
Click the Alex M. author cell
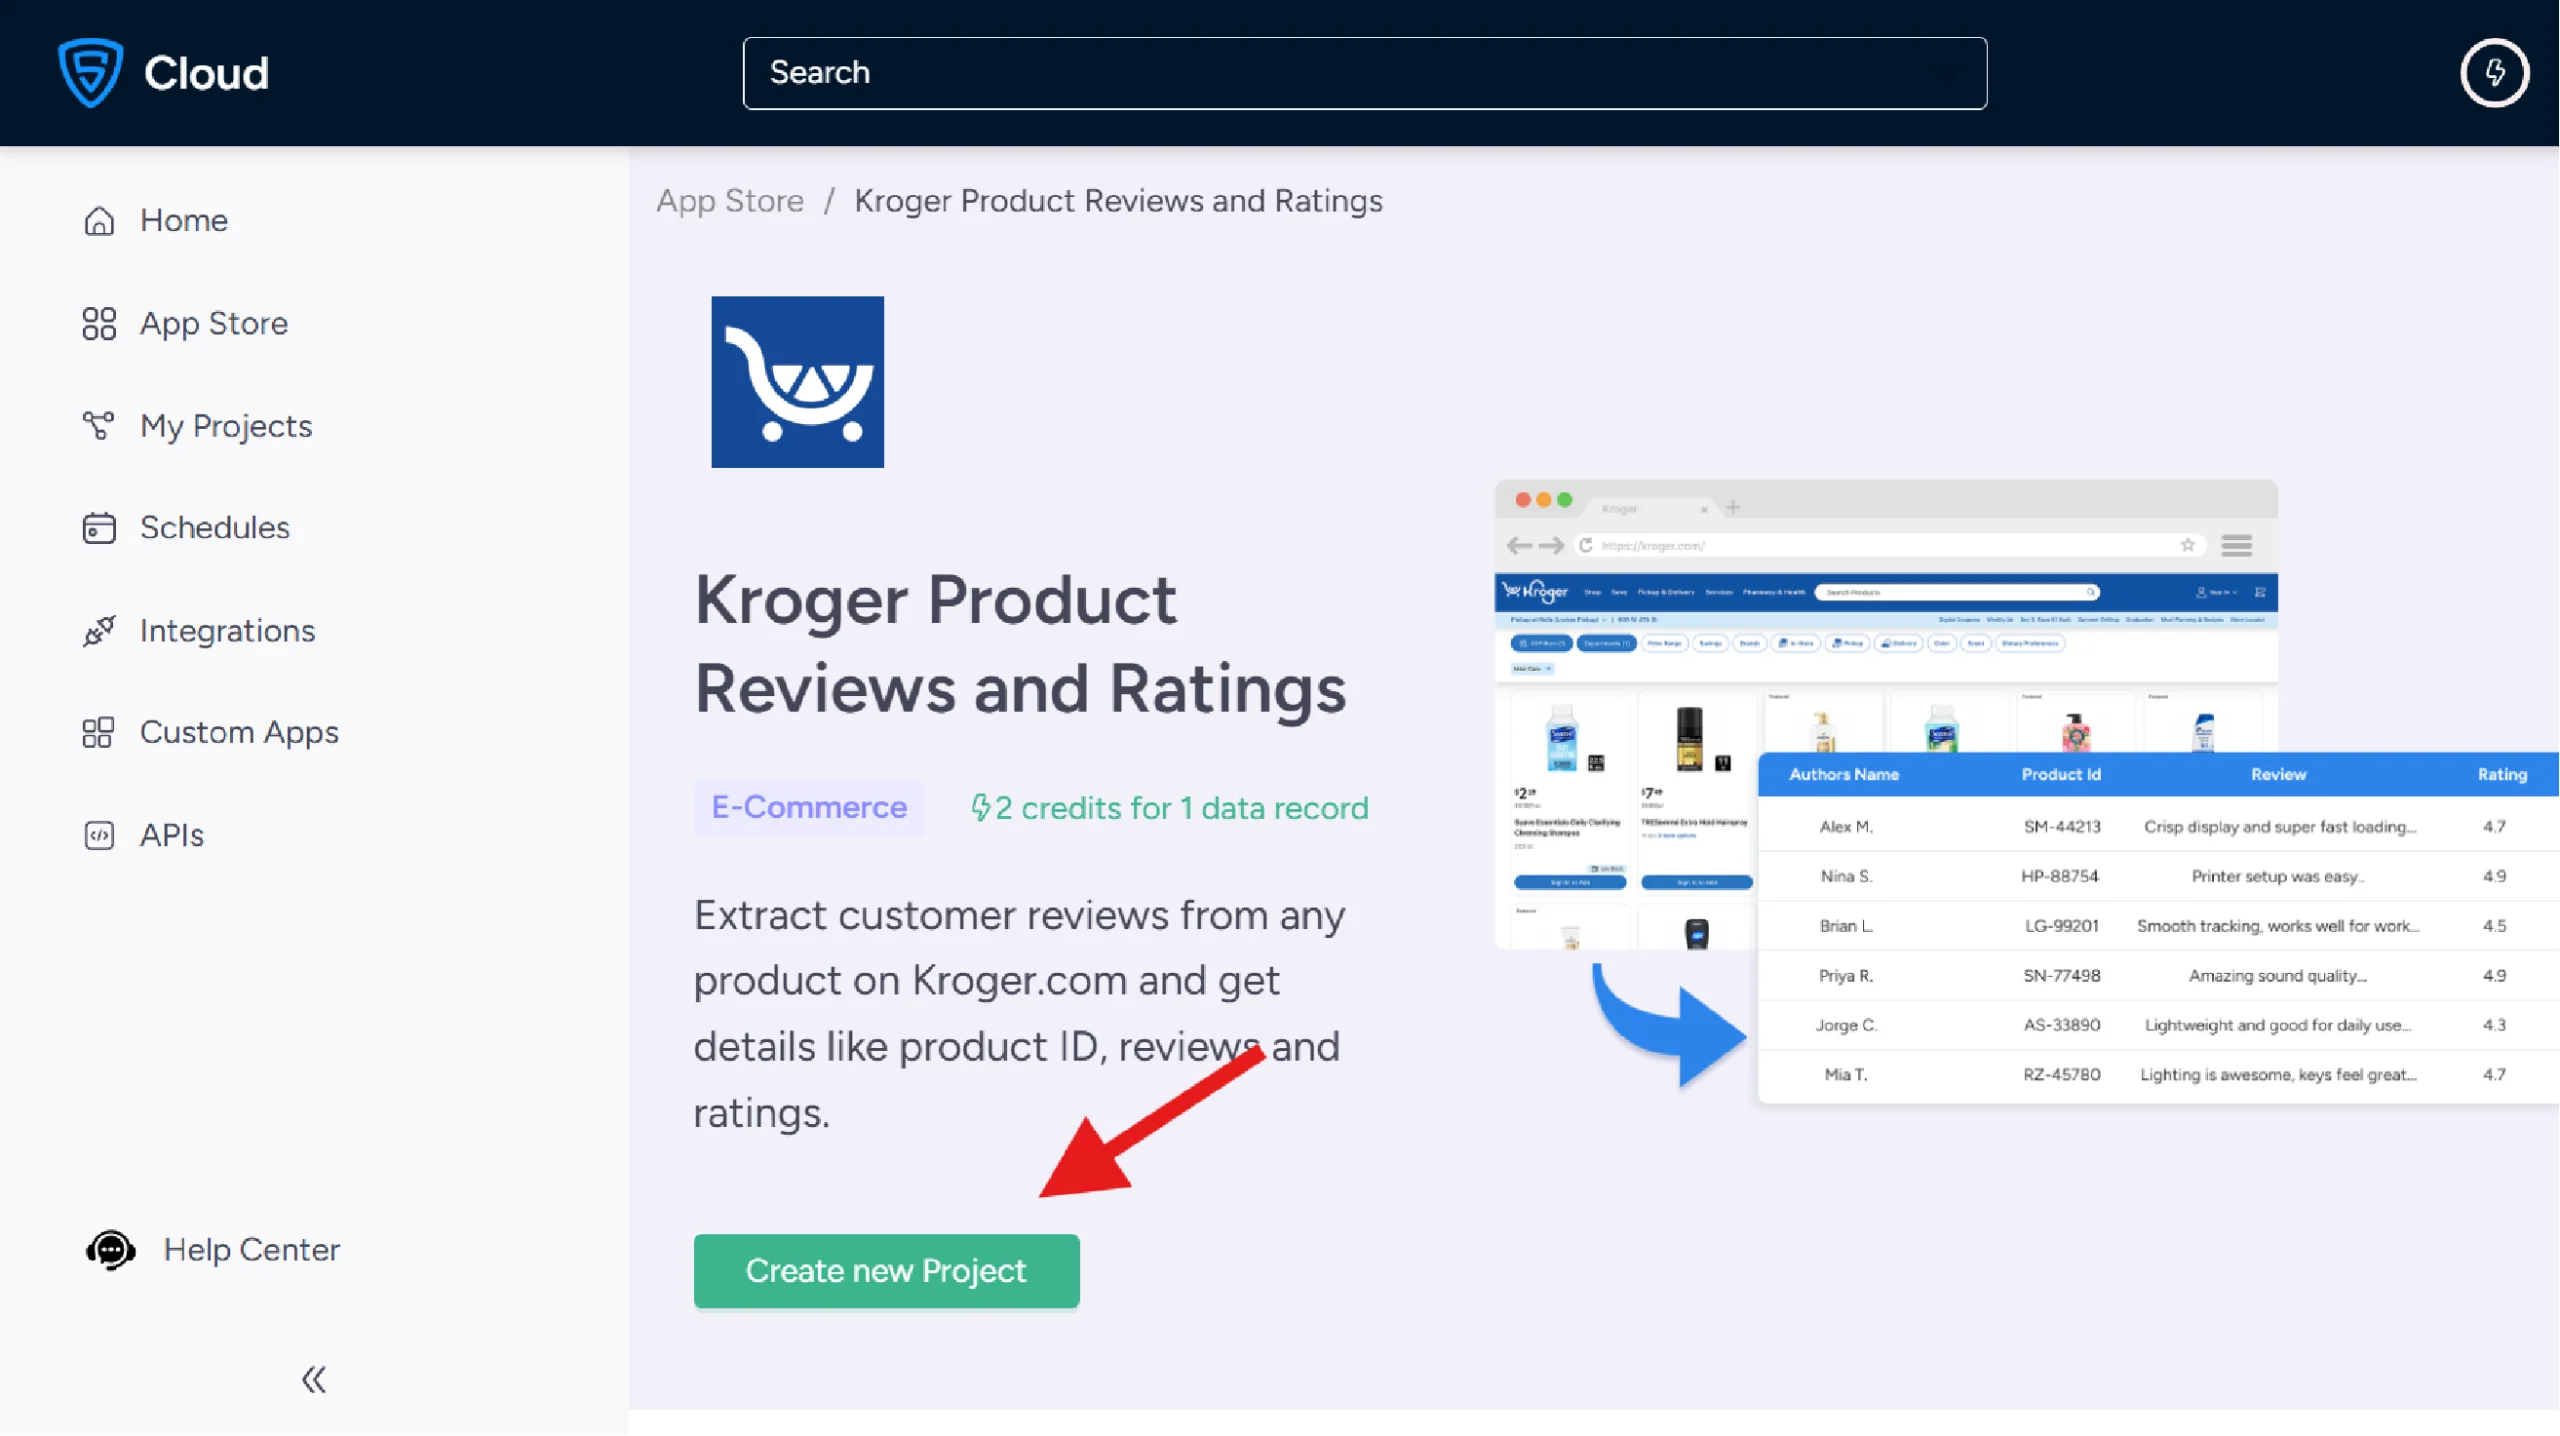(x=1845, y=827)
